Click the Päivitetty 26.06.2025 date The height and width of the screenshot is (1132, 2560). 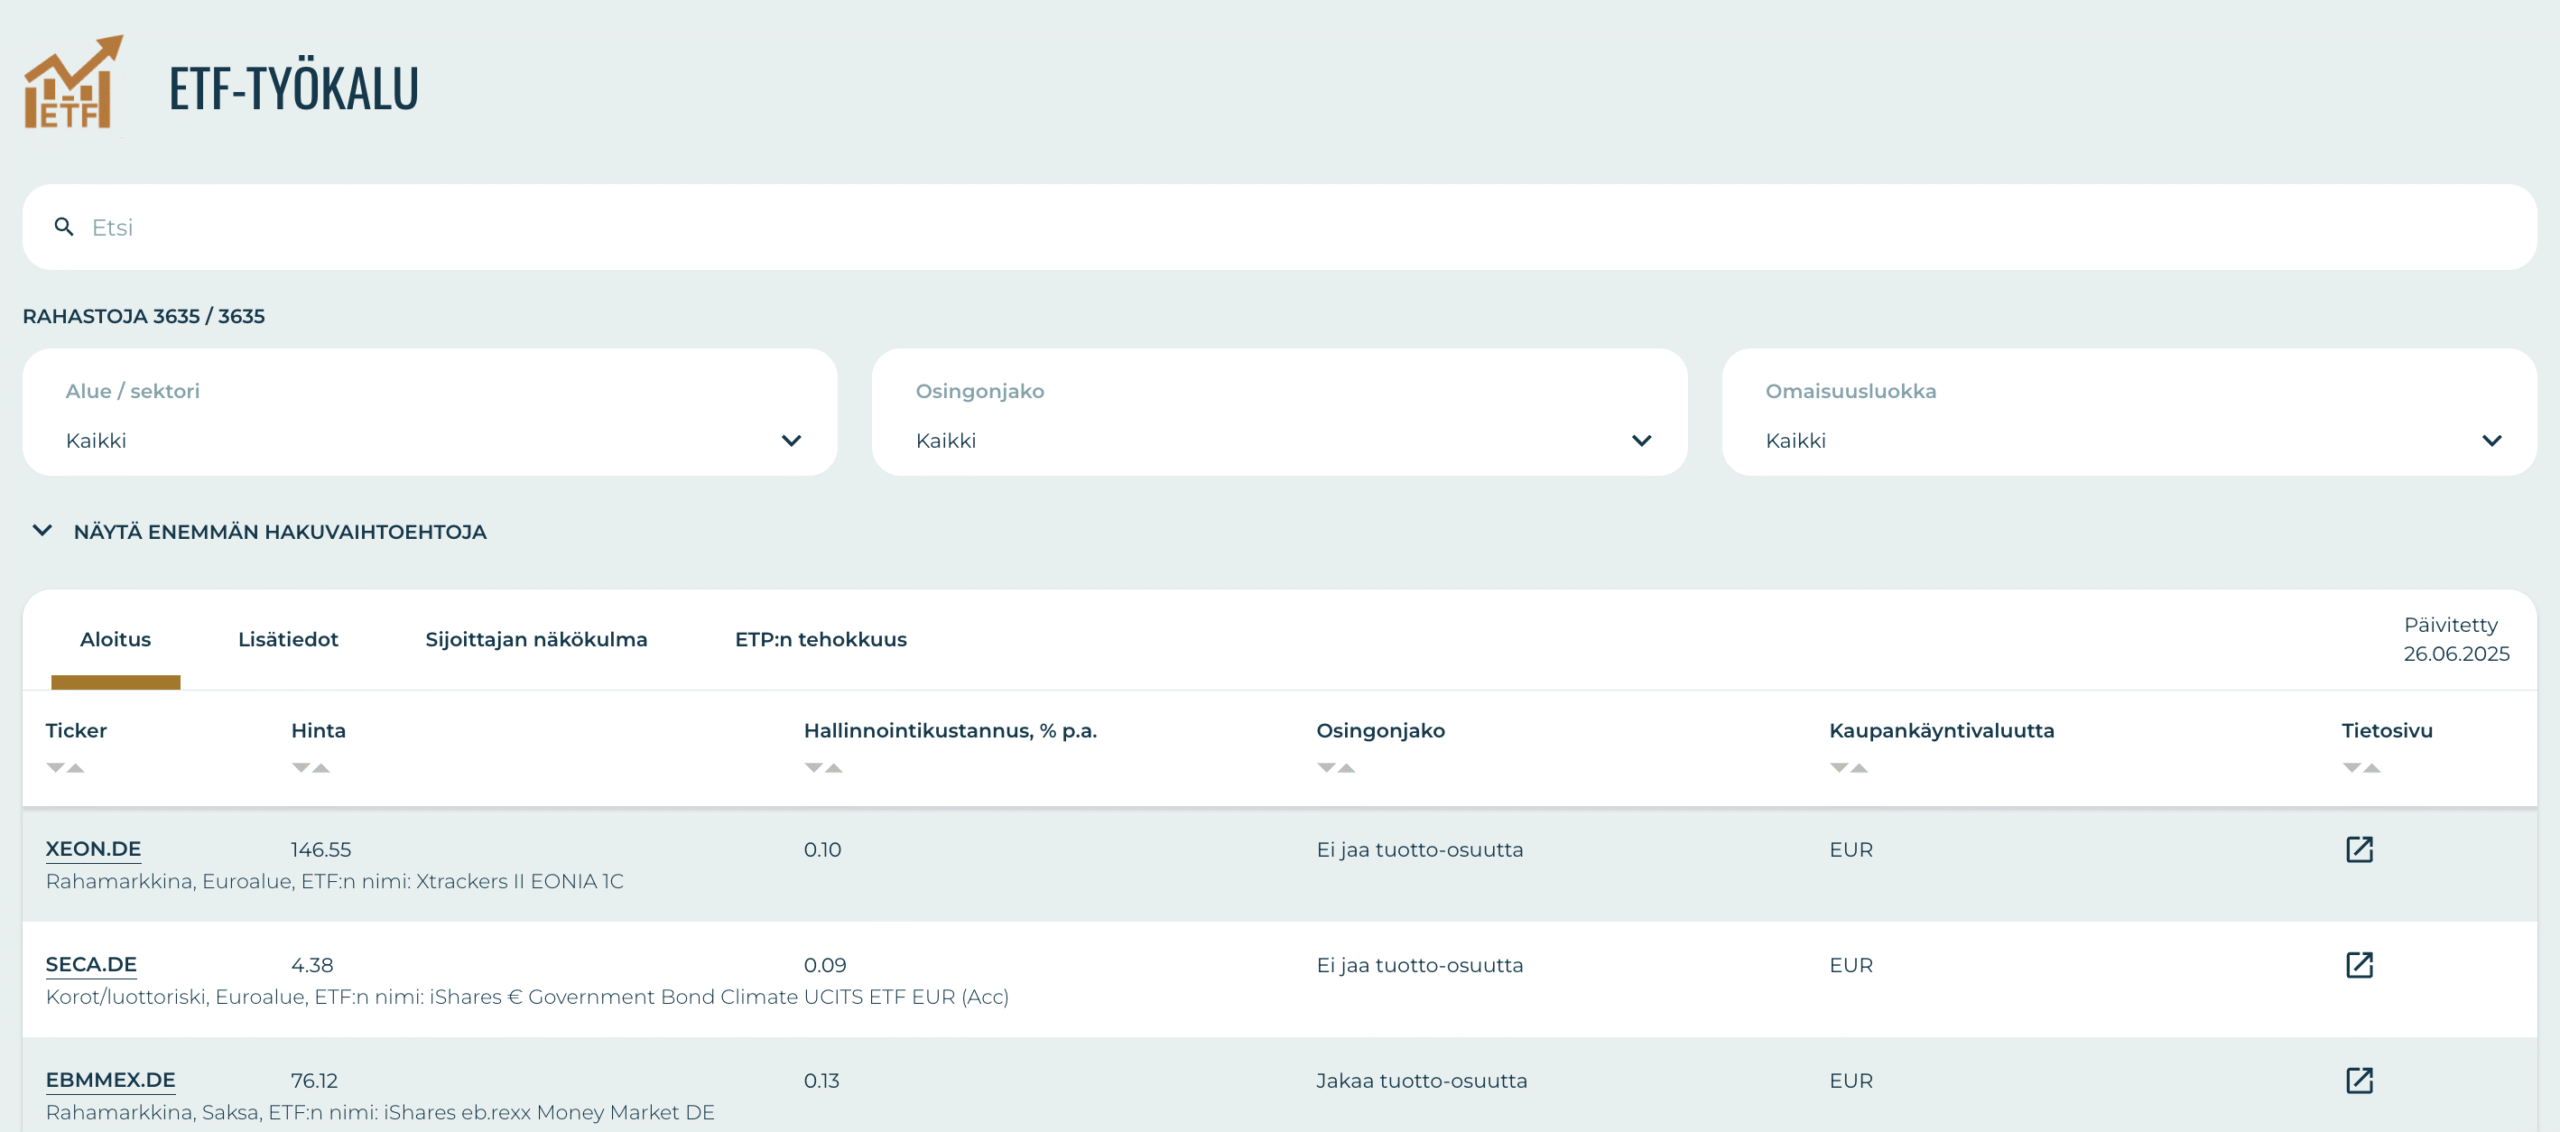[x=2456, y=639]
